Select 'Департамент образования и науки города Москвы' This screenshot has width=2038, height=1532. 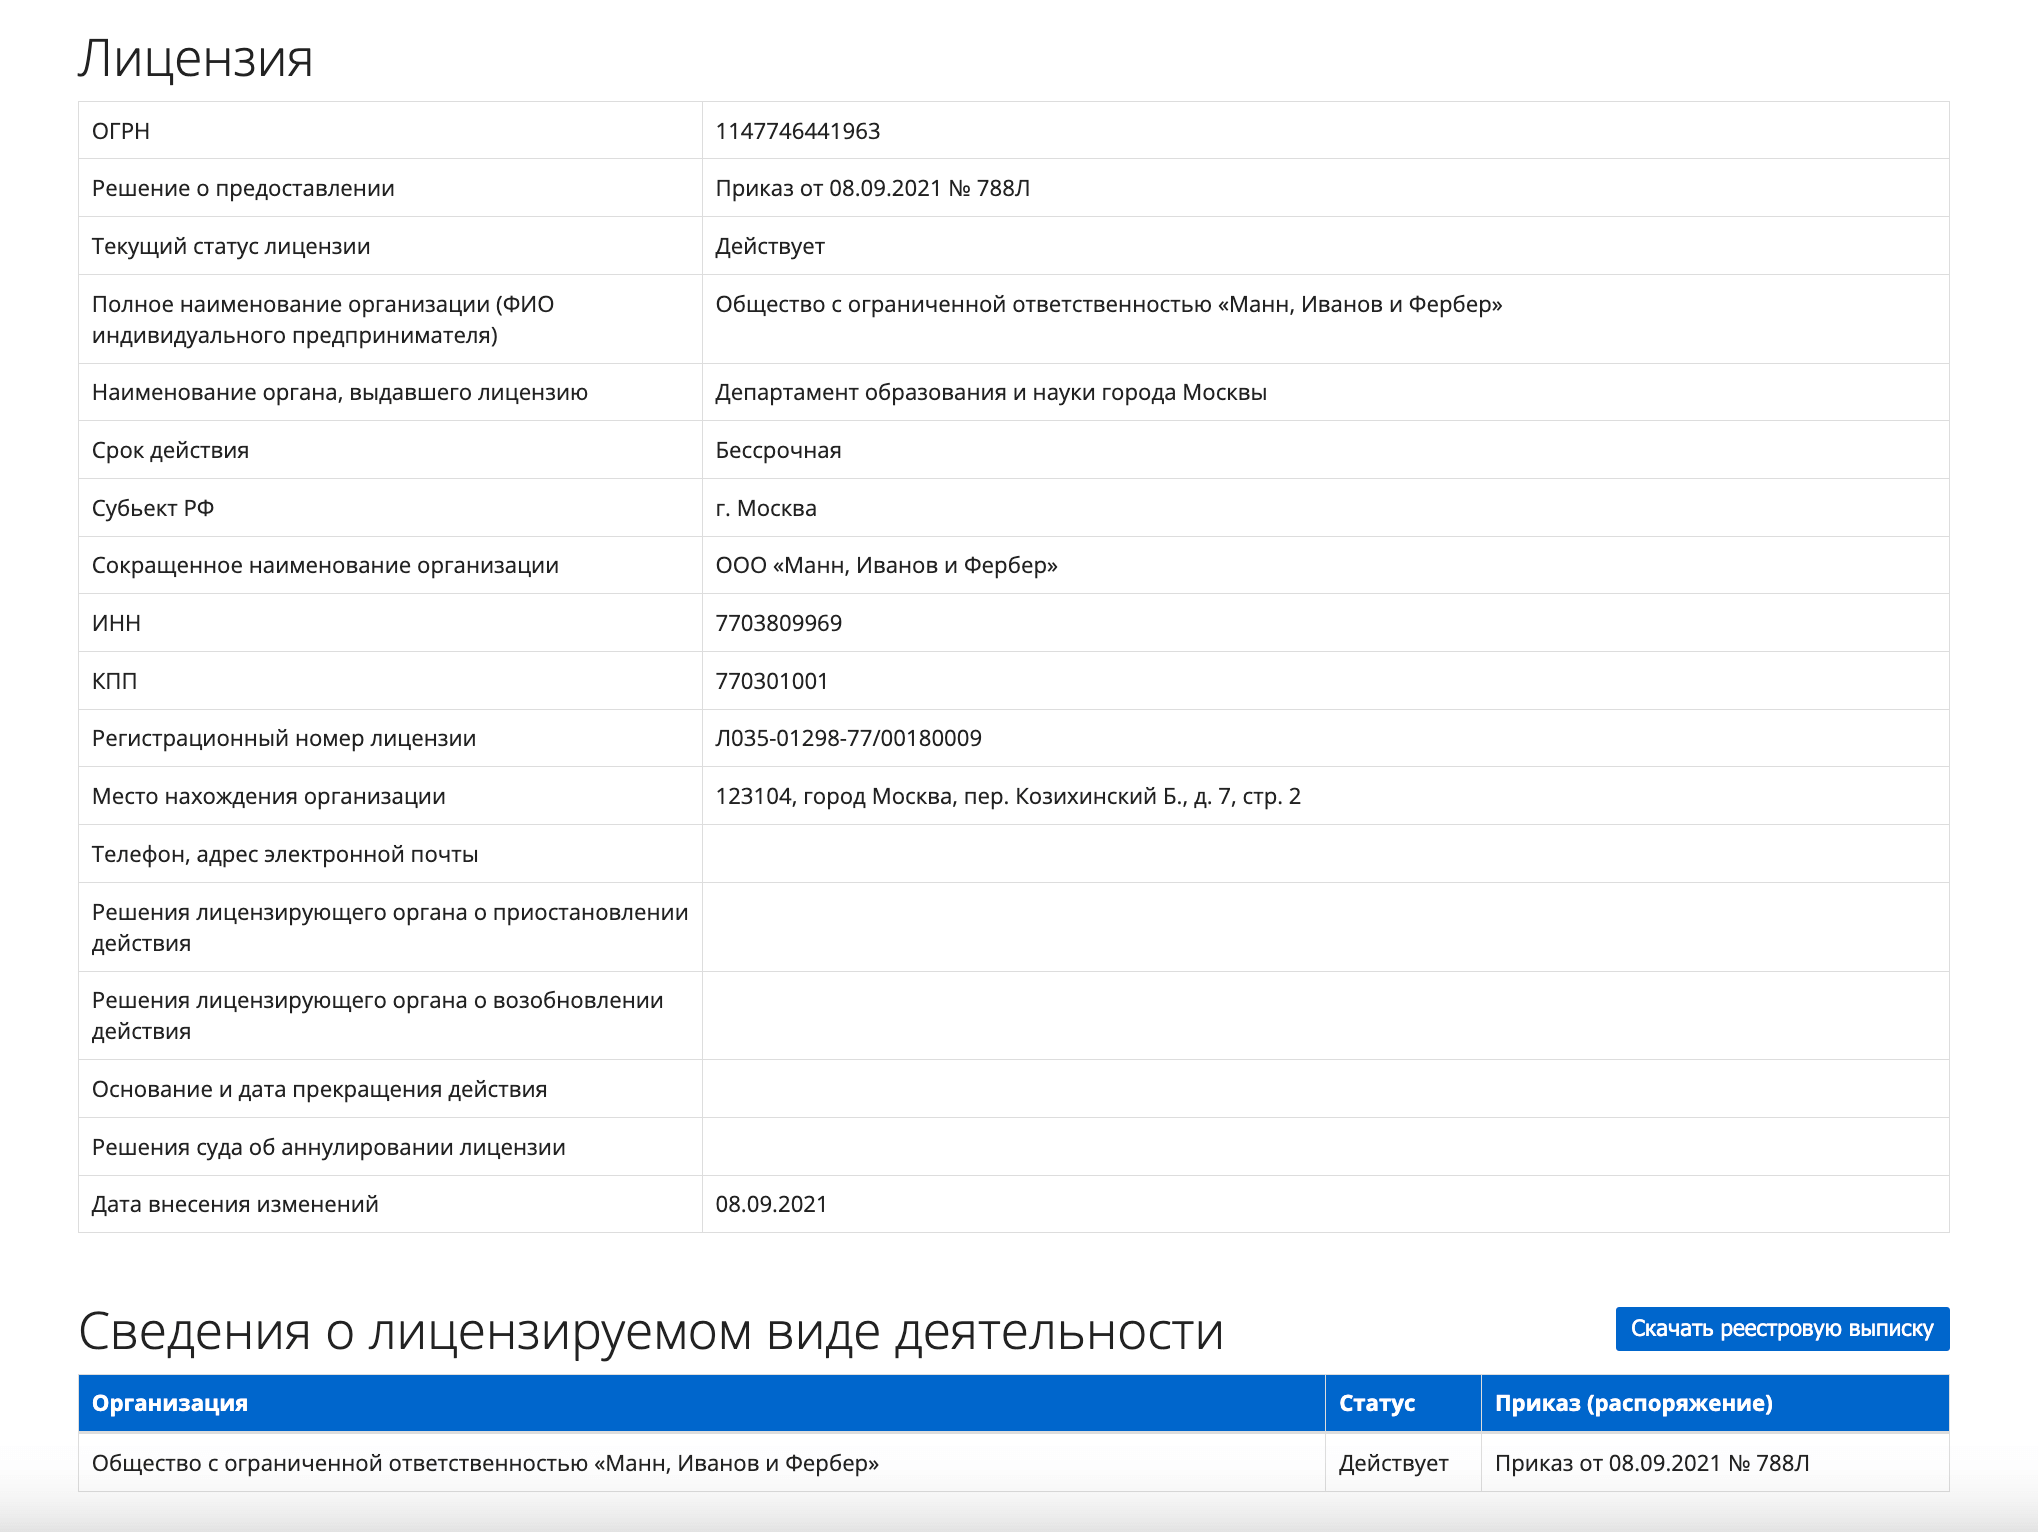coord(991,392)
